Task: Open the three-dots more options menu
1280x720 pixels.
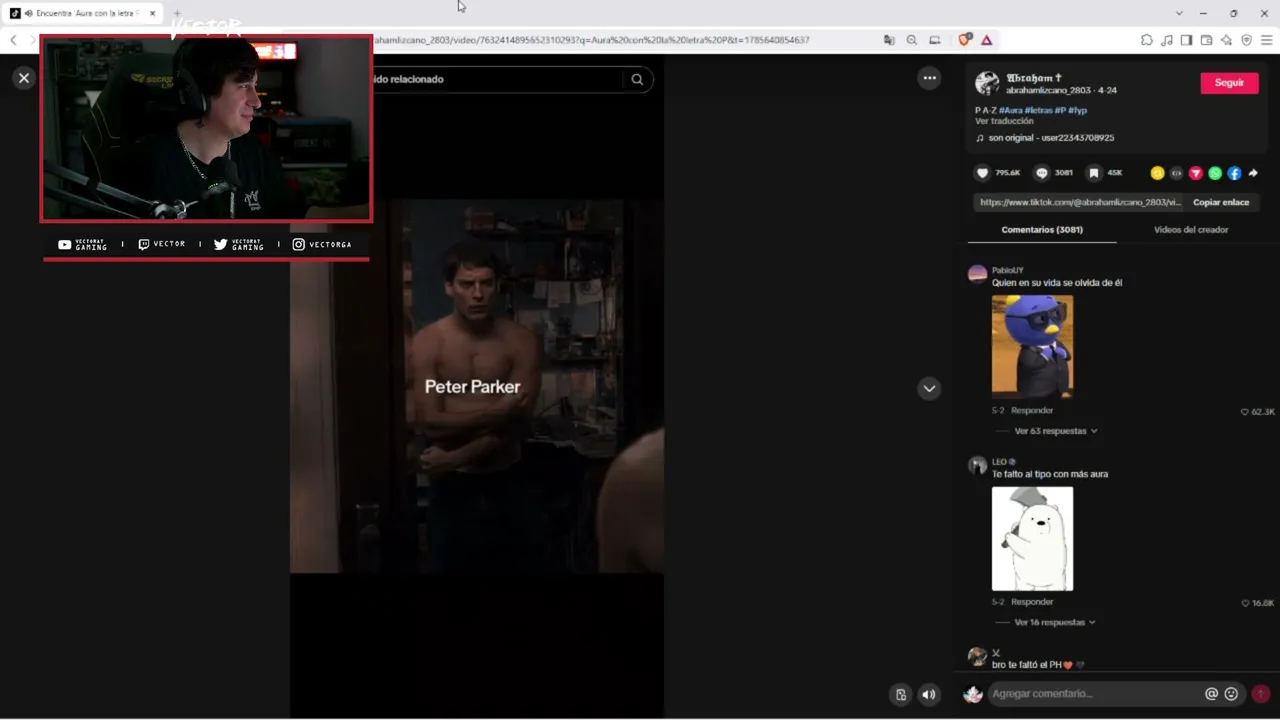Action: [x=929, y=78]
